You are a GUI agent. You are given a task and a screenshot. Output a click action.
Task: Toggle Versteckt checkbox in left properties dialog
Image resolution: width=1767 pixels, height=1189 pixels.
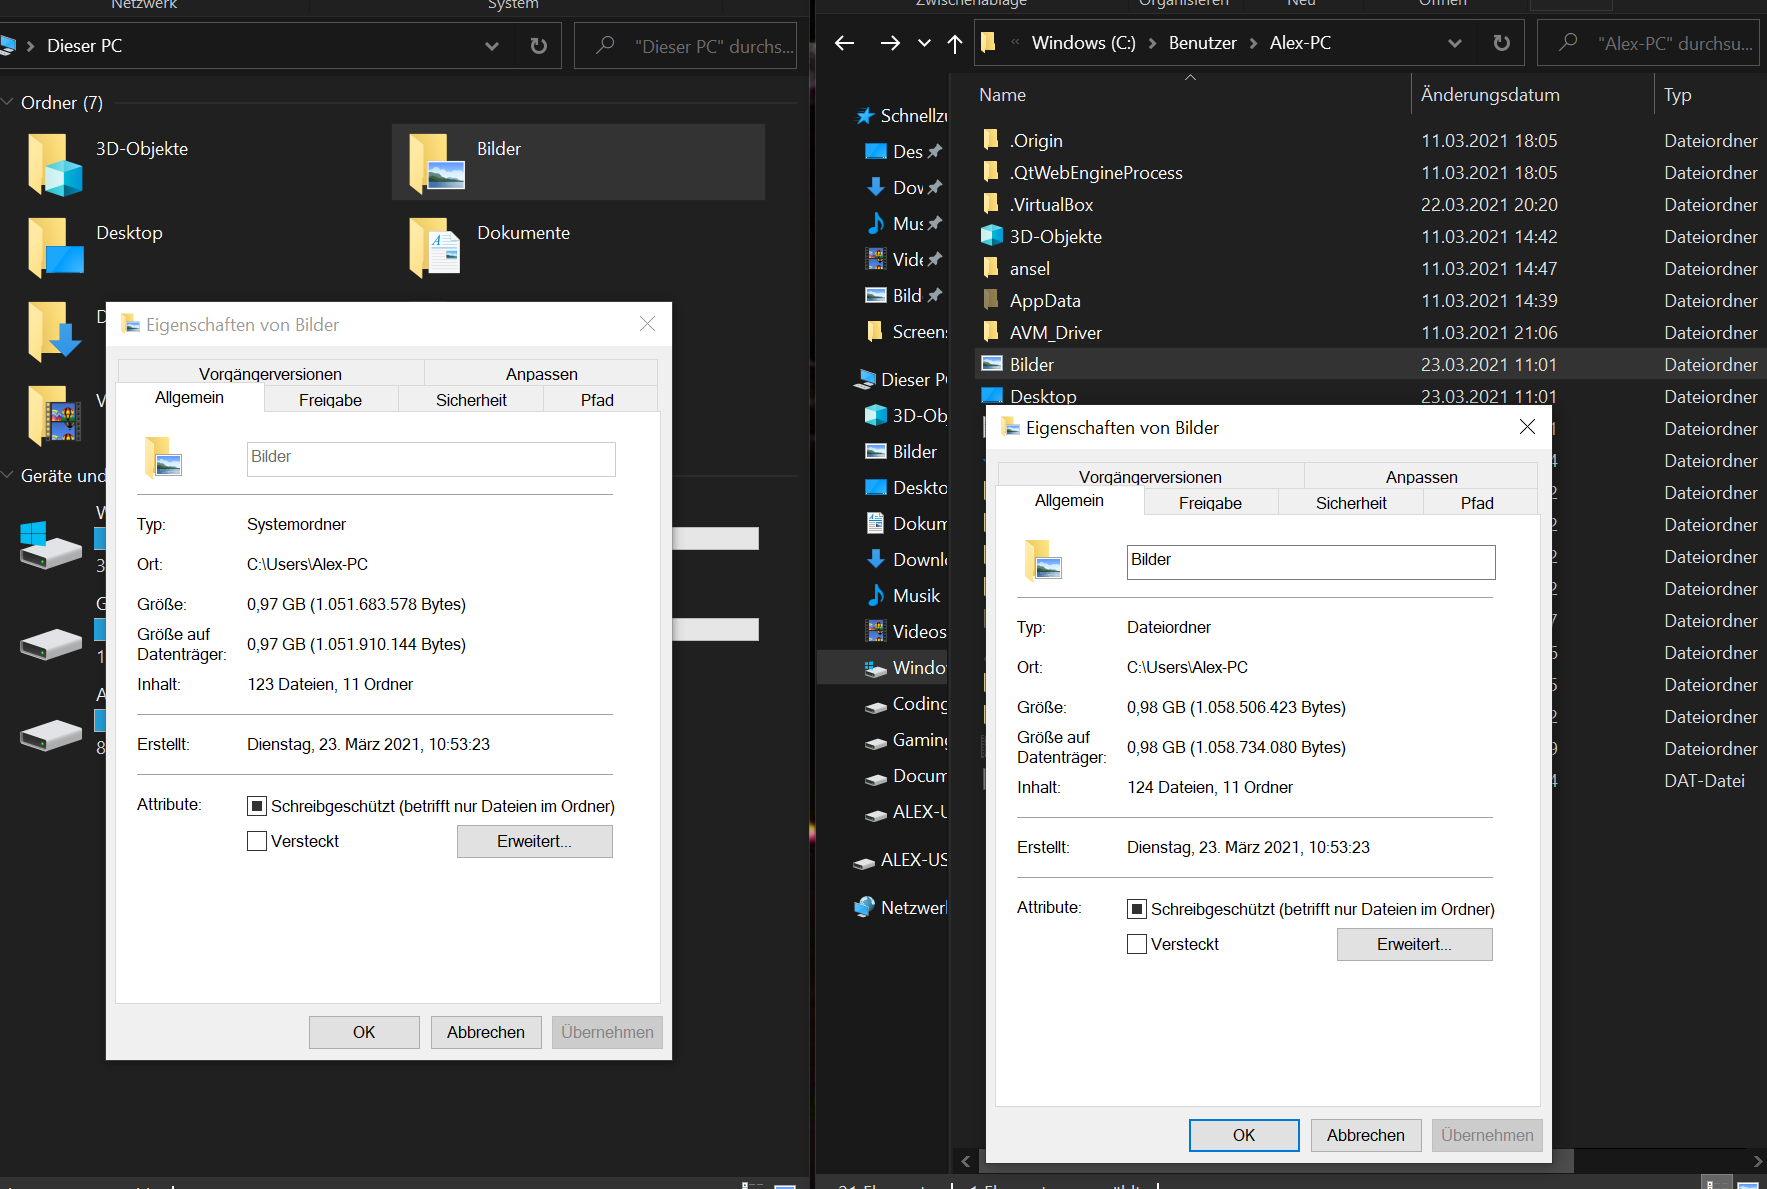[x=257, y=841]
